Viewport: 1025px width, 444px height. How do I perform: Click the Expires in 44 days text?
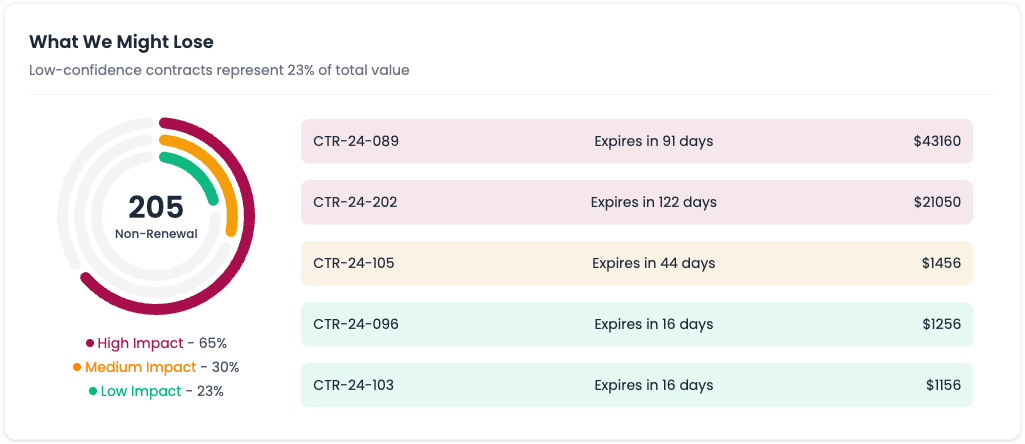click(x=653, y=263)
